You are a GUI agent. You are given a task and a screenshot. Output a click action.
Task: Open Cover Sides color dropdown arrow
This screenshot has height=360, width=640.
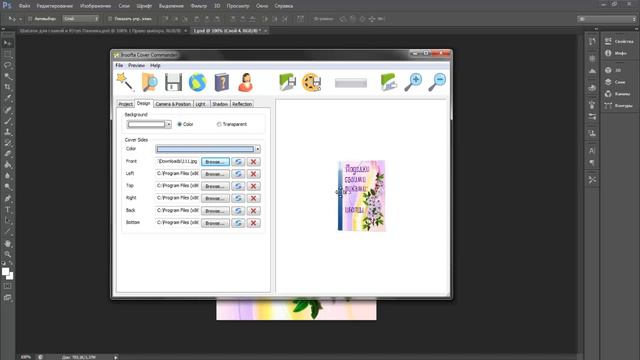258,149
